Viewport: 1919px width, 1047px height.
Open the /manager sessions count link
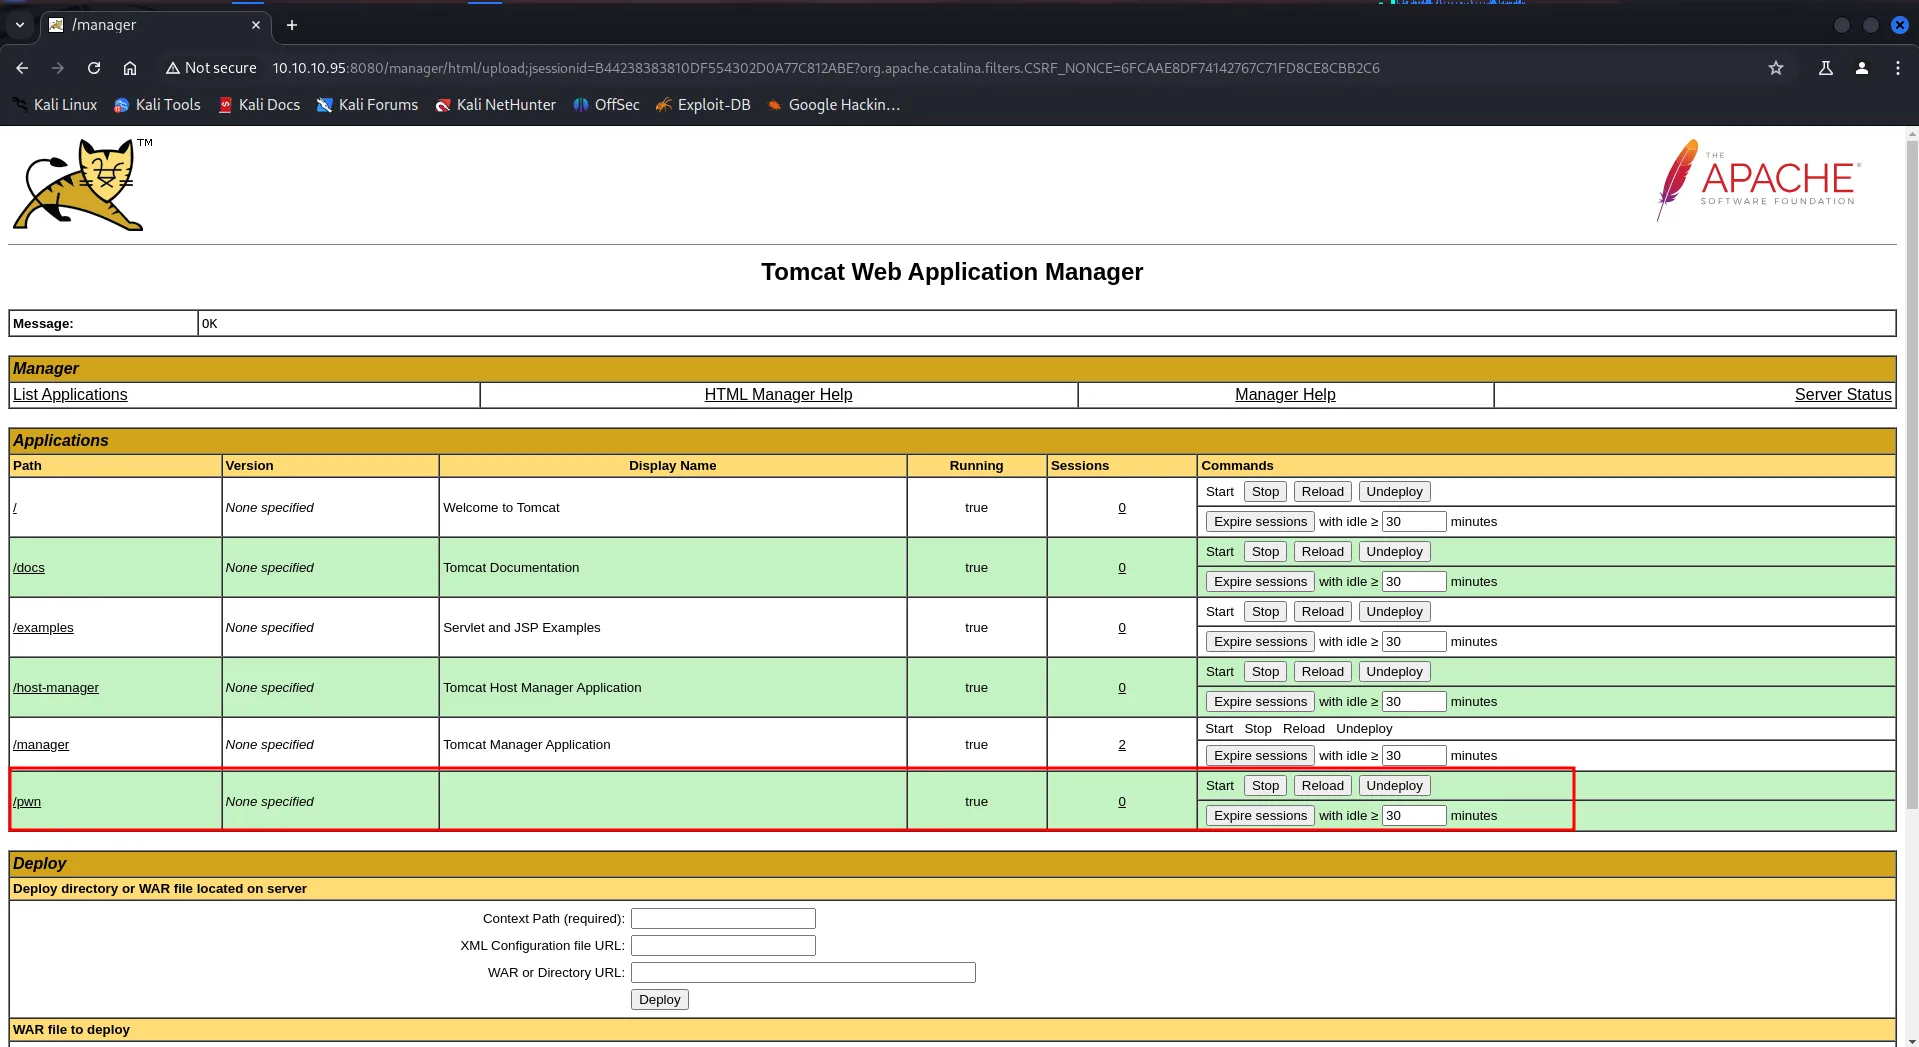pyautogui.click(x=1122, y=745)
